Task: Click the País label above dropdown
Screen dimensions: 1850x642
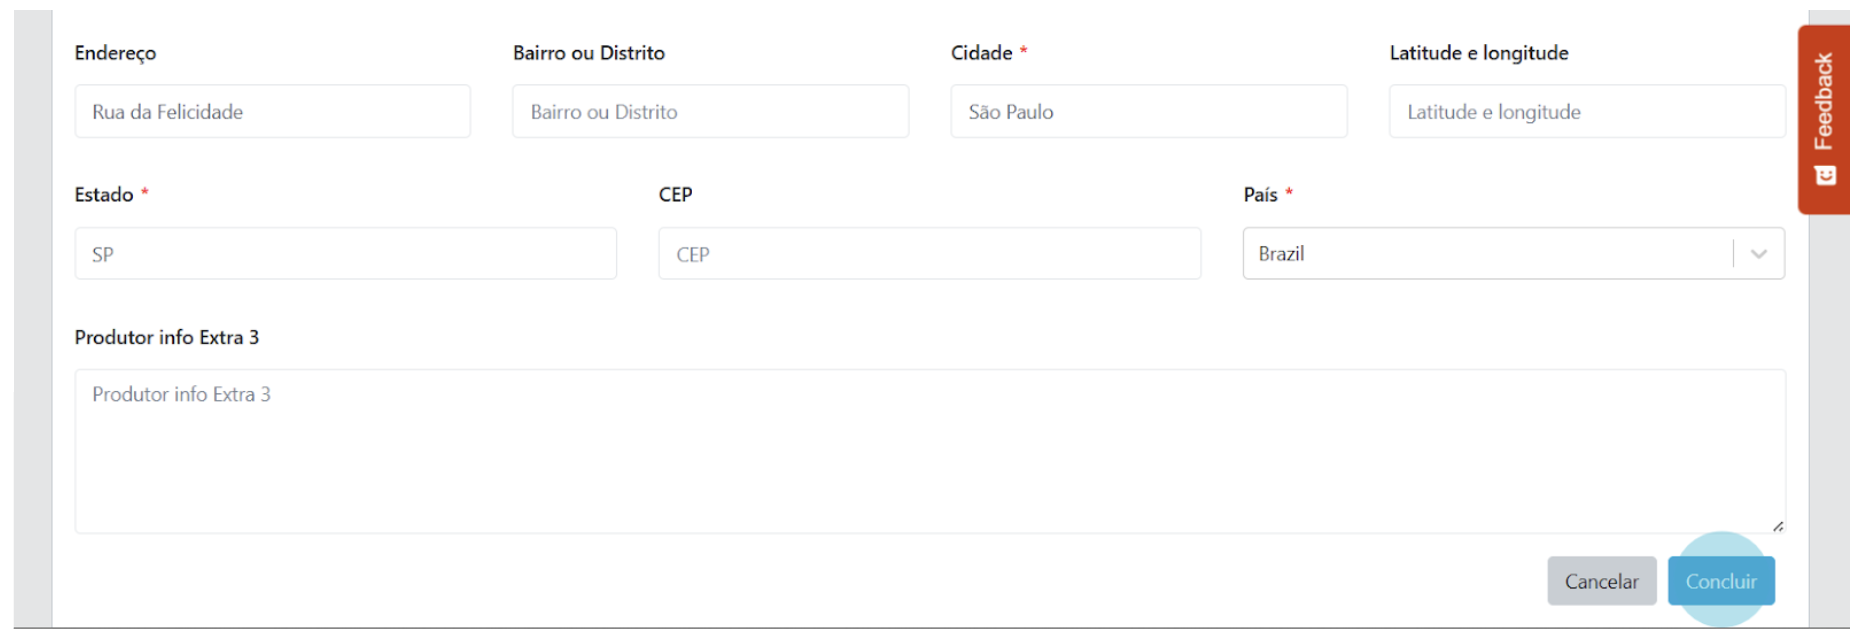Action: pos(1261,194)
